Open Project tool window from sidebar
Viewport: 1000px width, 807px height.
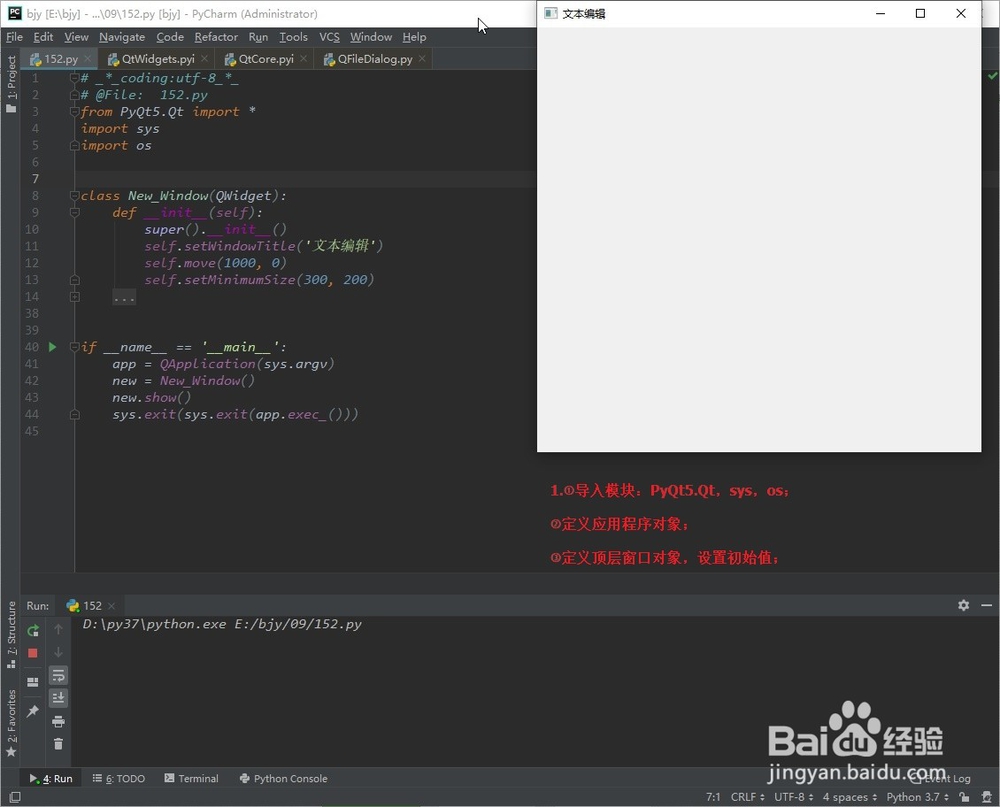point(11,84)
